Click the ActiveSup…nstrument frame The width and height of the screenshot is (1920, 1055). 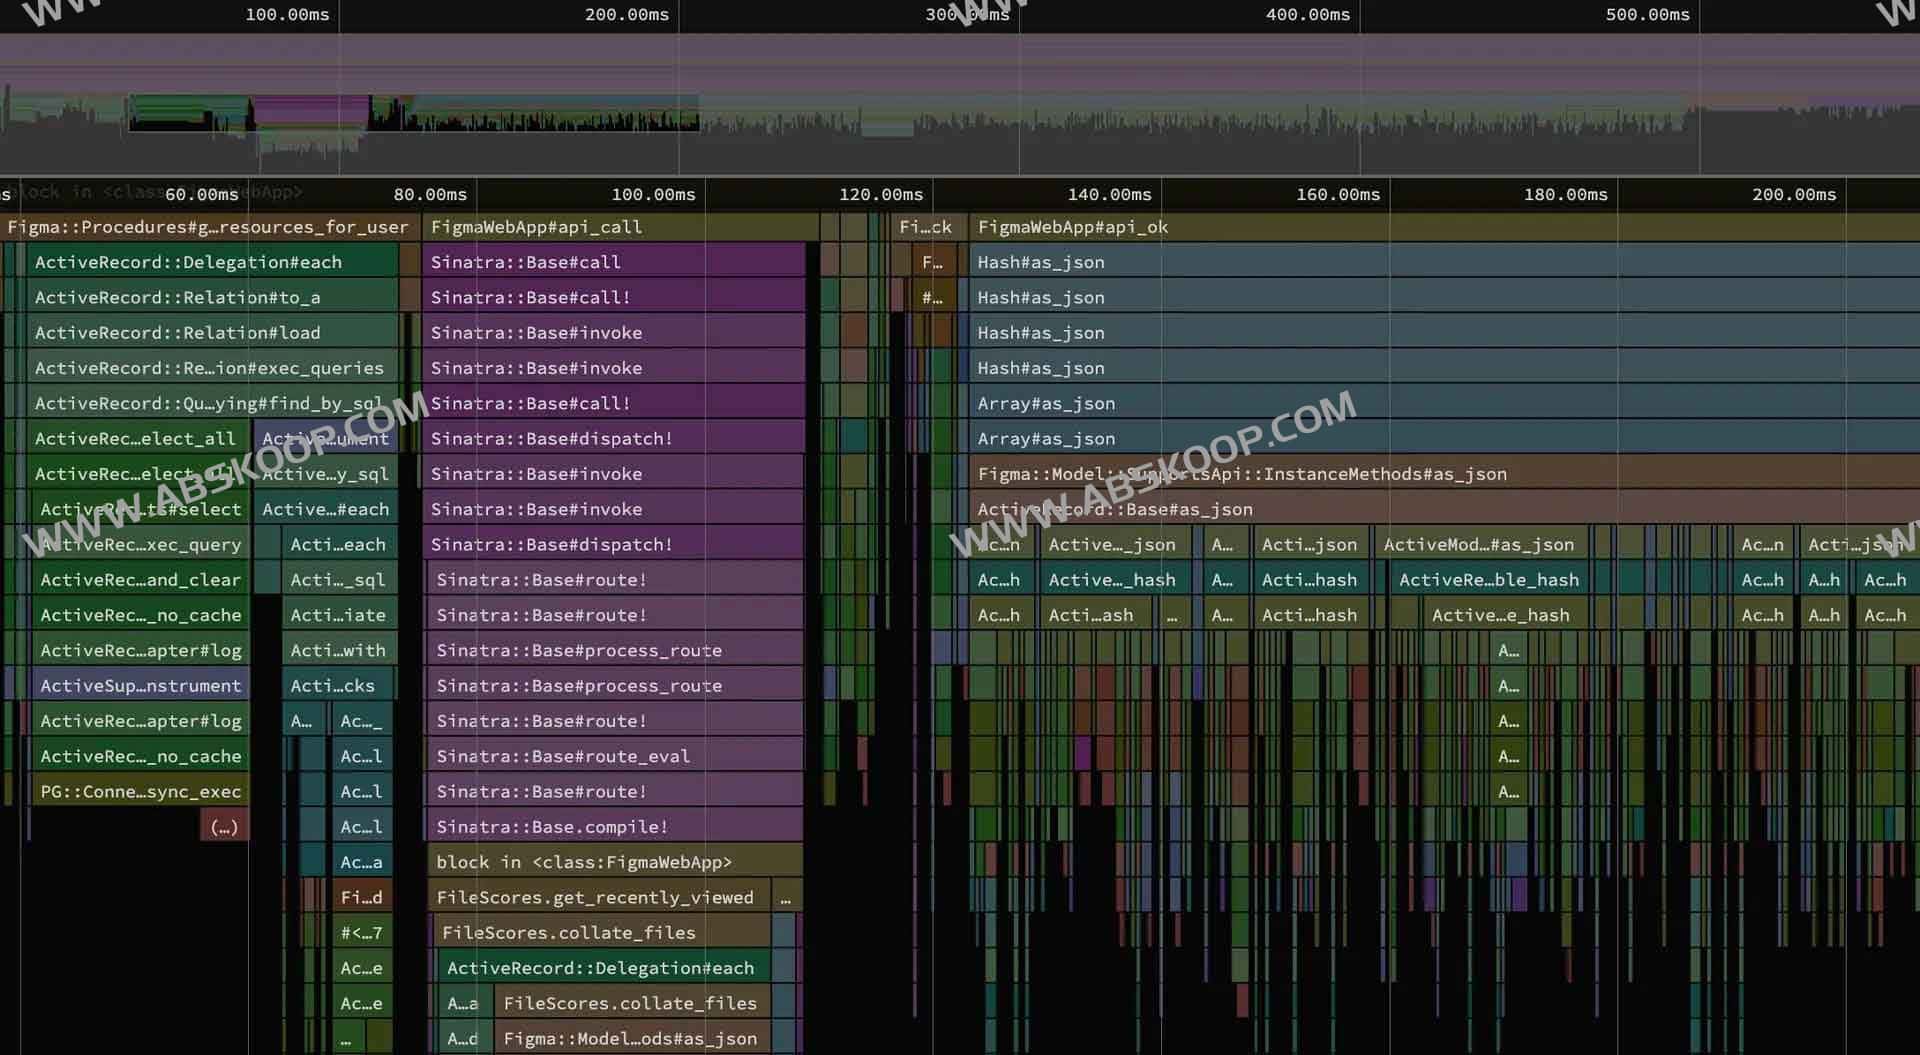click(x=140, y=685)
